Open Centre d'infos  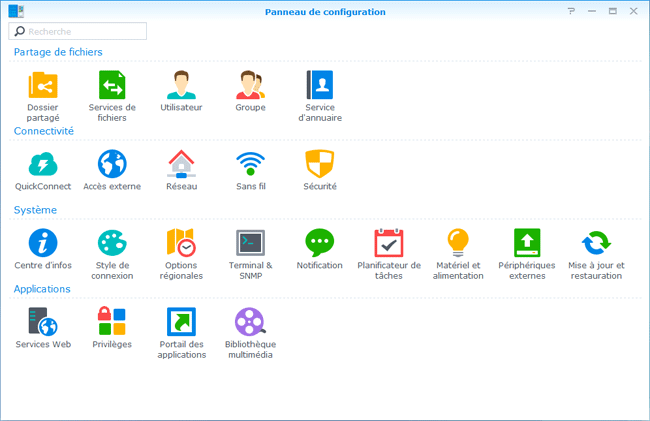[x=43, y=242]
